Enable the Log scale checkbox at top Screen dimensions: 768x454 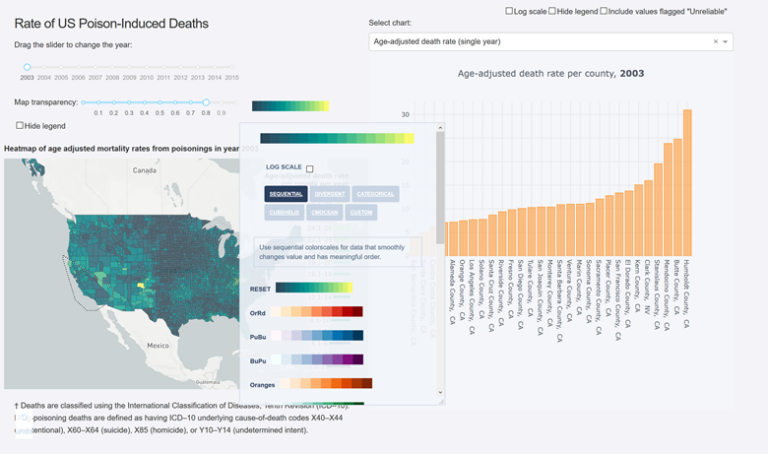click(510, 11)
